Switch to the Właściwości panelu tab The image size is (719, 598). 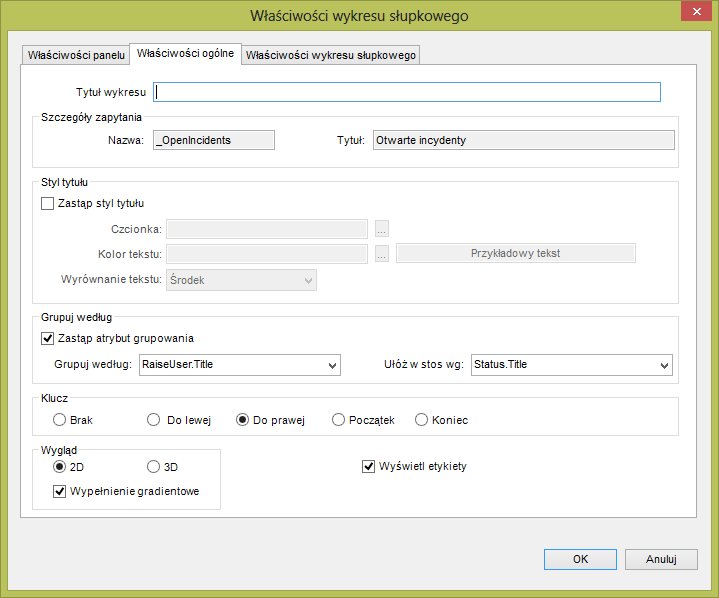click(x=76, y=55)
